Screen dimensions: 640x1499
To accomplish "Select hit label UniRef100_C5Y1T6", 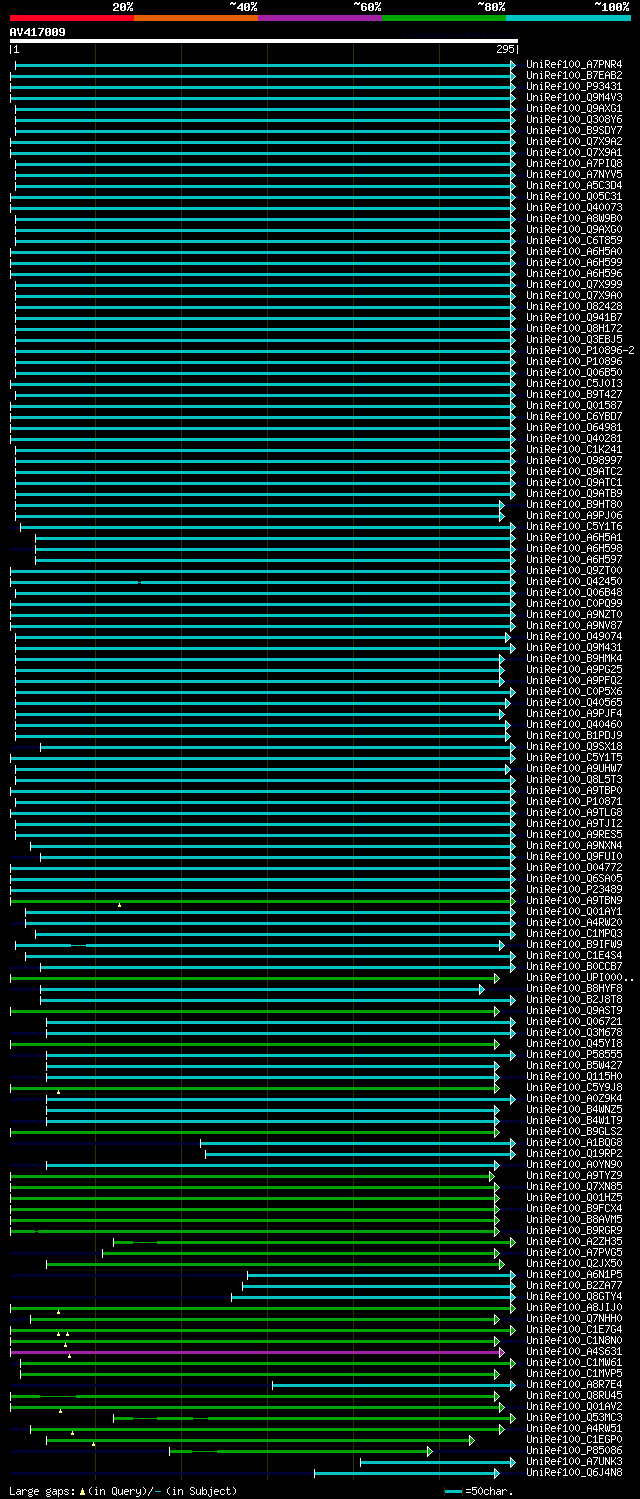I will (x=574, y=526).
